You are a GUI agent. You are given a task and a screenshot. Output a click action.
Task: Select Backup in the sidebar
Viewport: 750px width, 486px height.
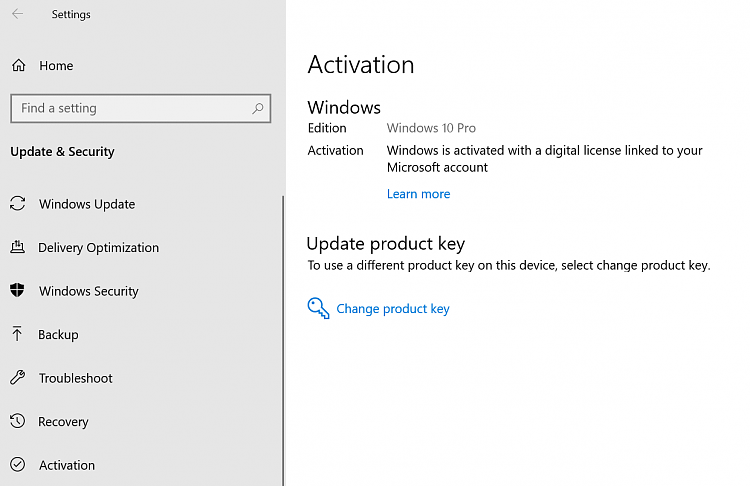58,335
